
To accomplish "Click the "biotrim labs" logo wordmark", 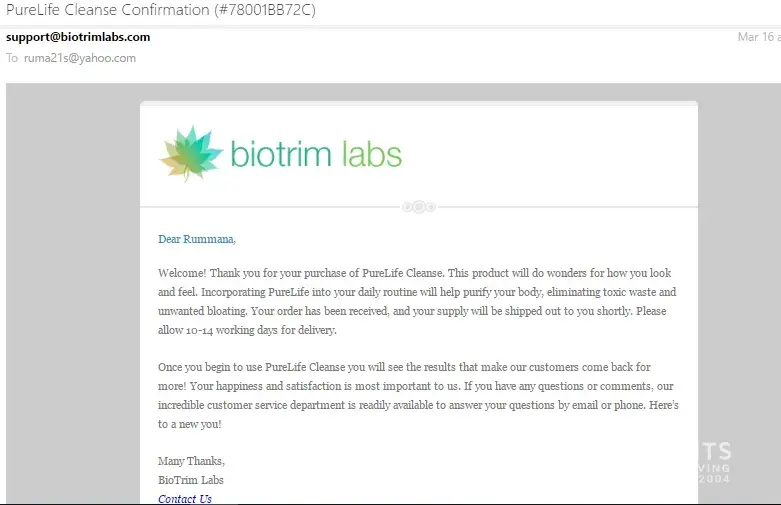I will (316, 154).
